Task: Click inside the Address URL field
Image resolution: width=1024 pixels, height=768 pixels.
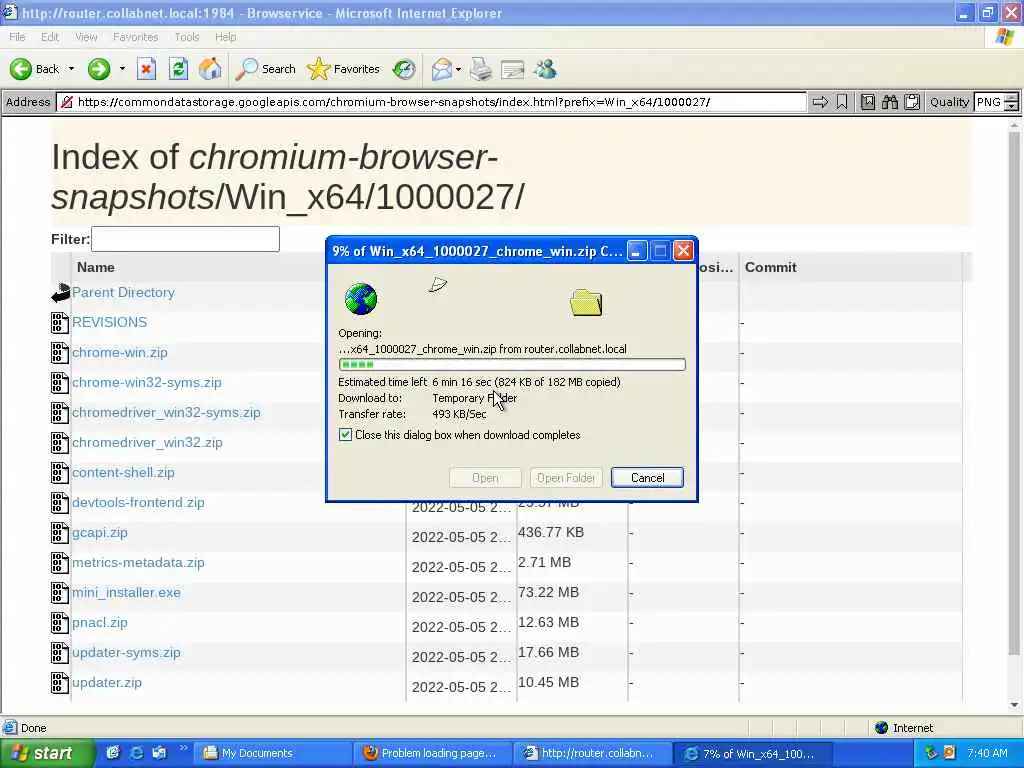Action: coord(431,102)
